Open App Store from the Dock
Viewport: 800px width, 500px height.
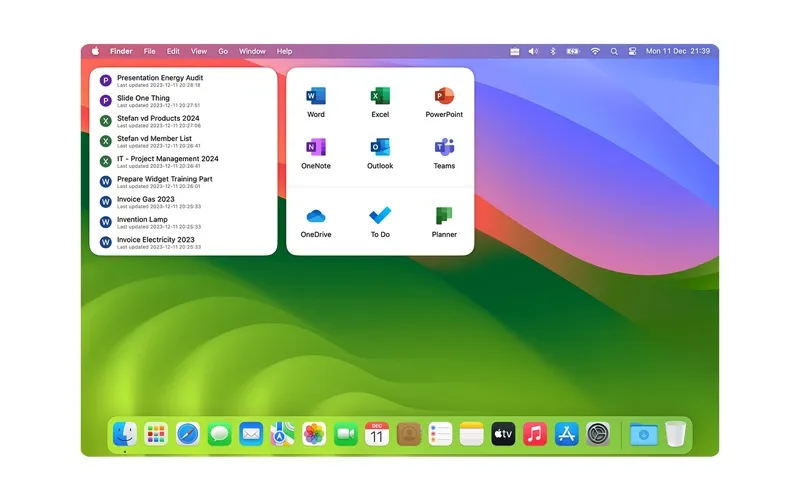click(x=566, y=434)
